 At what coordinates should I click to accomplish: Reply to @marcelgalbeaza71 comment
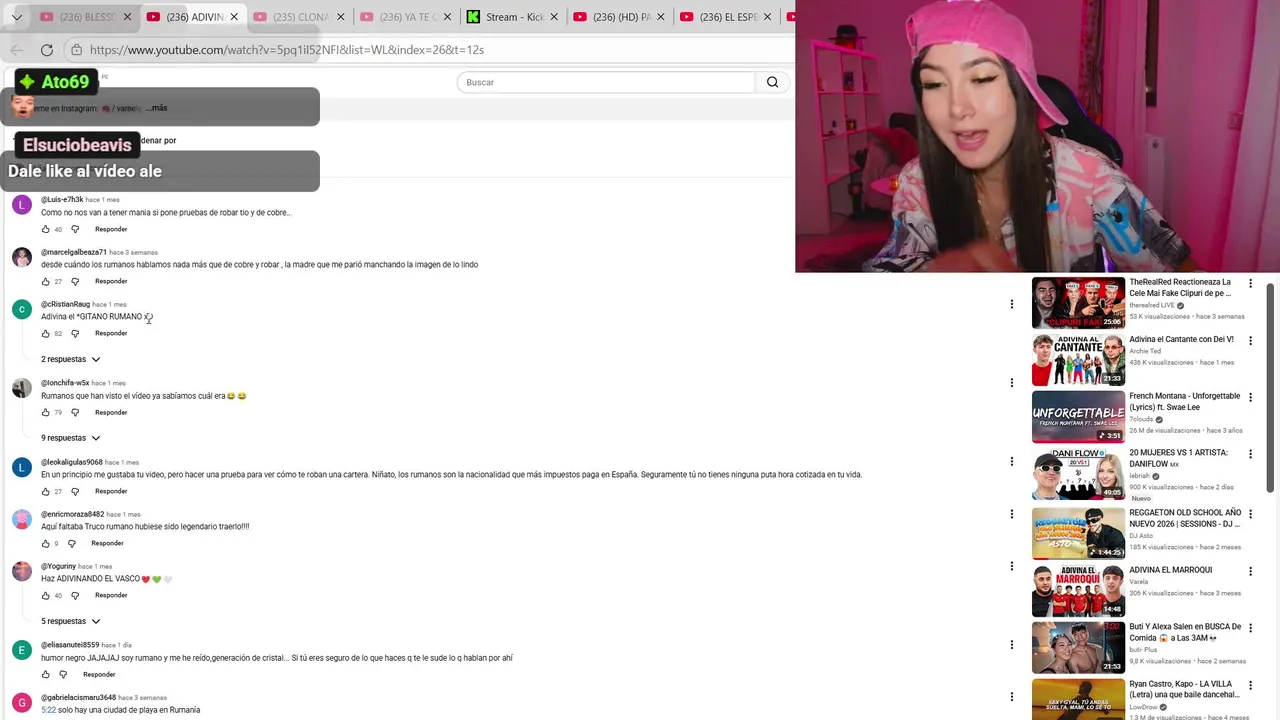click(111, 281)
